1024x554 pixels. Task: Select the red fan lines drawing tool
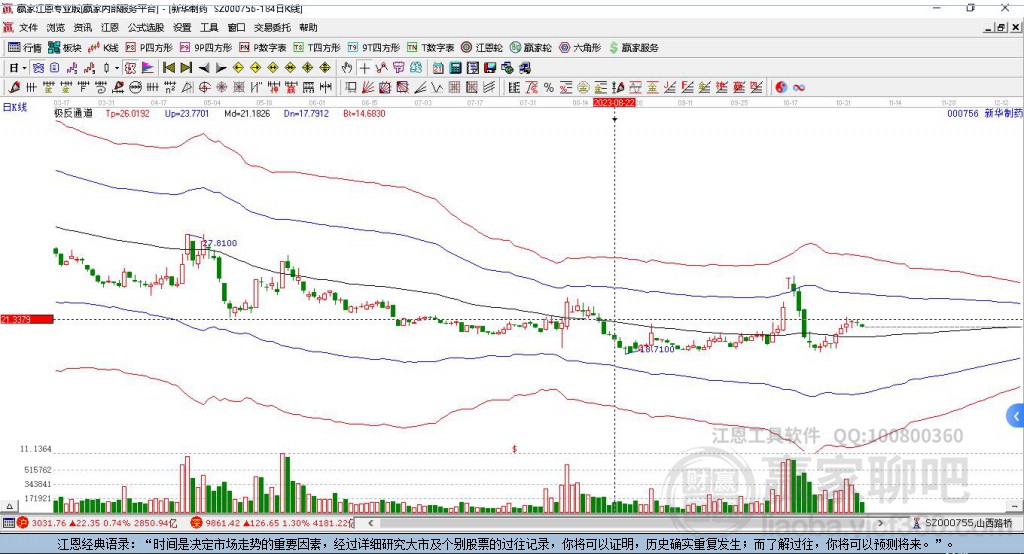(368, 88)
